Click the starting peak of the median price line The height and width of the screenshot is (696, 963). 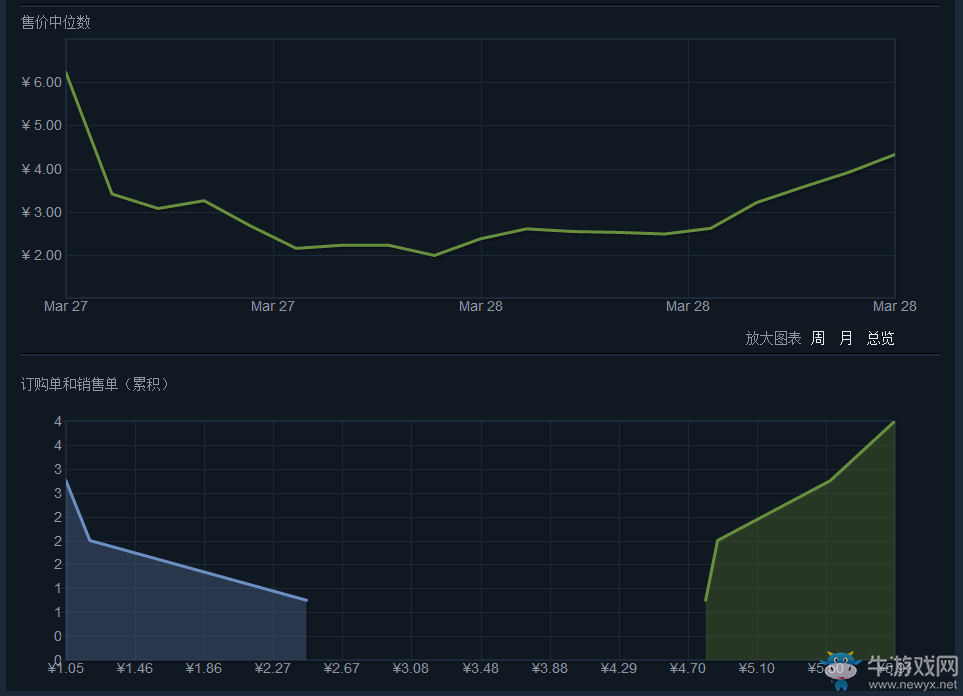(67, 74)
